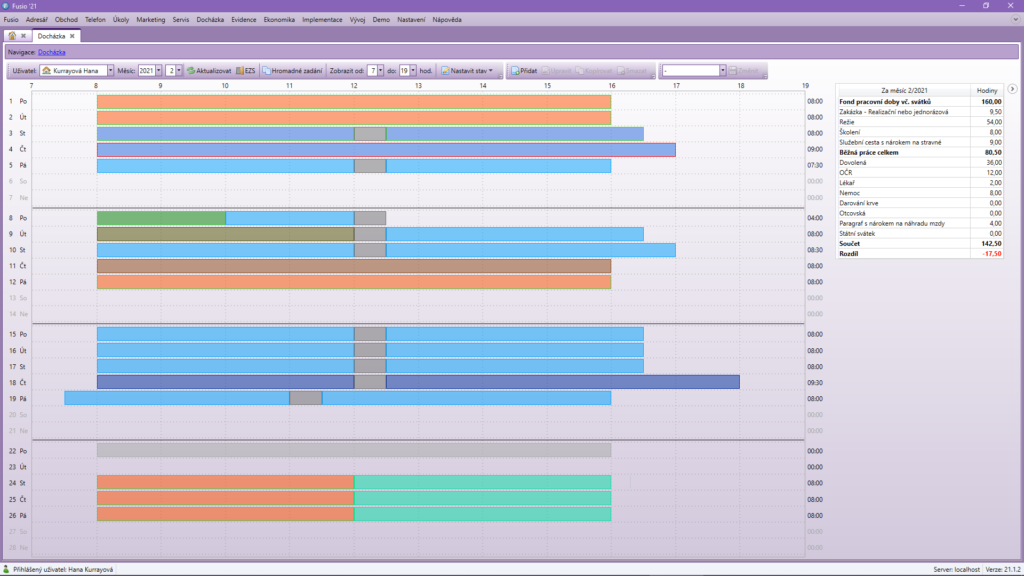The height and width of the screenshot is (576, 1024).
Task: Expand the year 2021 dropdown
Action: click(158, 71)
